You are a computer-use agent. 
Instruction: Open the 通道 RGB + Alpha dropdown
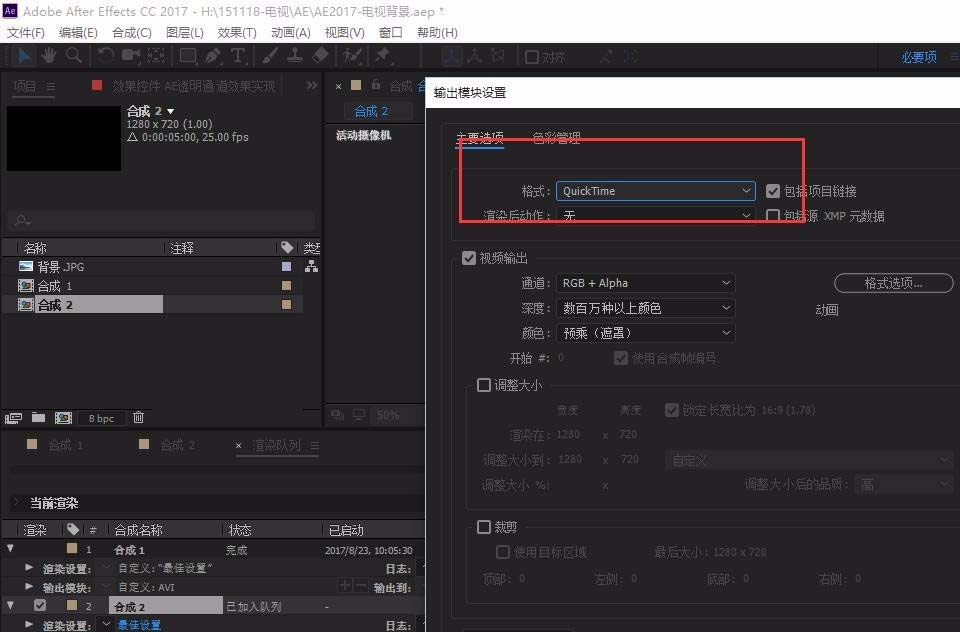coord(645,282)
